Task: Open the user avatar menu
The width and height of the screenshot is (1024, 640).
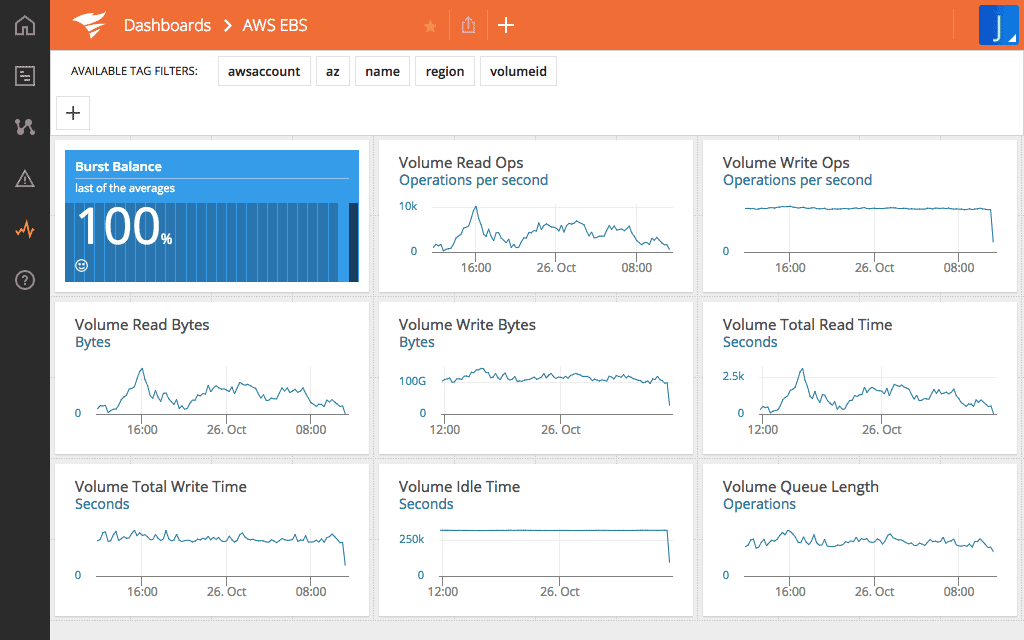Action: click(999, 25)
